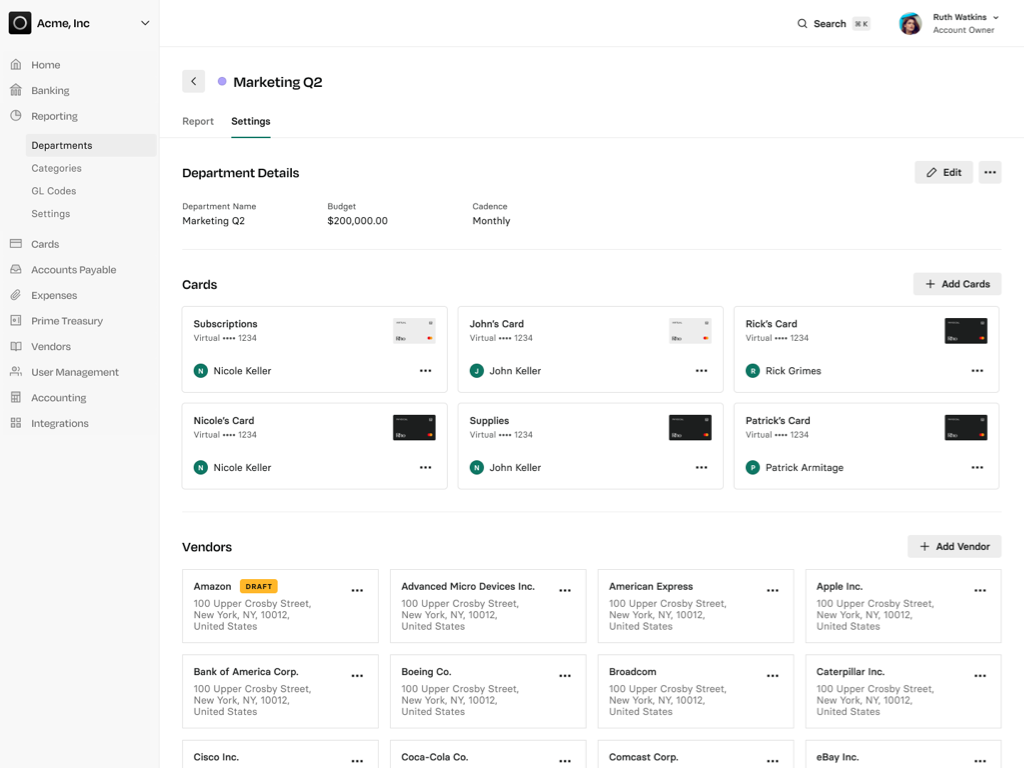Click the Vendors book icon
The width and height of the screenshot is (1024, 768).
pos(16,346)
